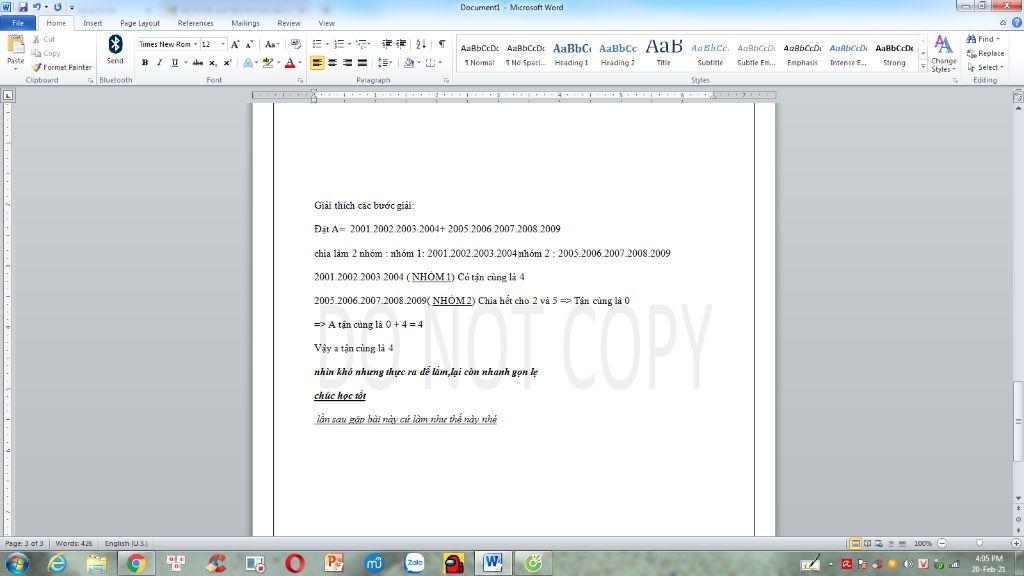Open the Select dropdown in Editing
Screen dimensions: 1024x576
986,67
